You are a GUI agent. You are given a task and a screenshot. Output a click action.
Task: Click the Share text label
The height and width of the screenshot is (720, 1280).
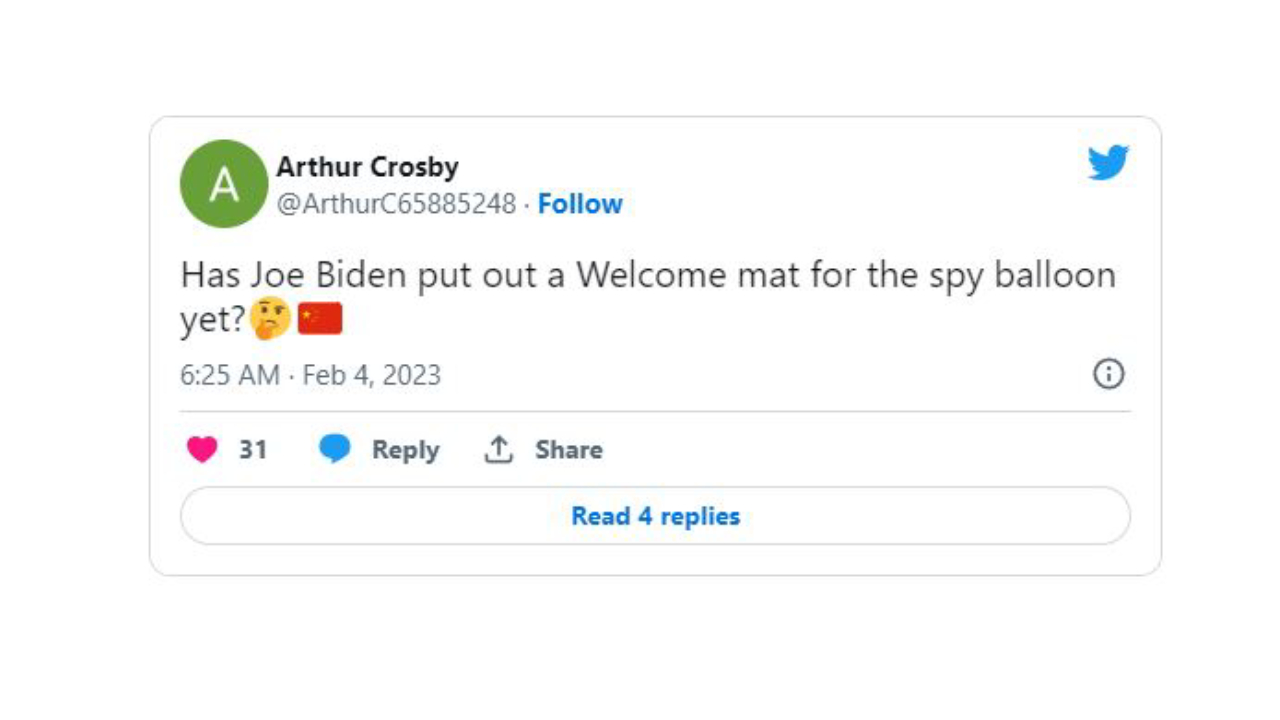coord(568,450)
